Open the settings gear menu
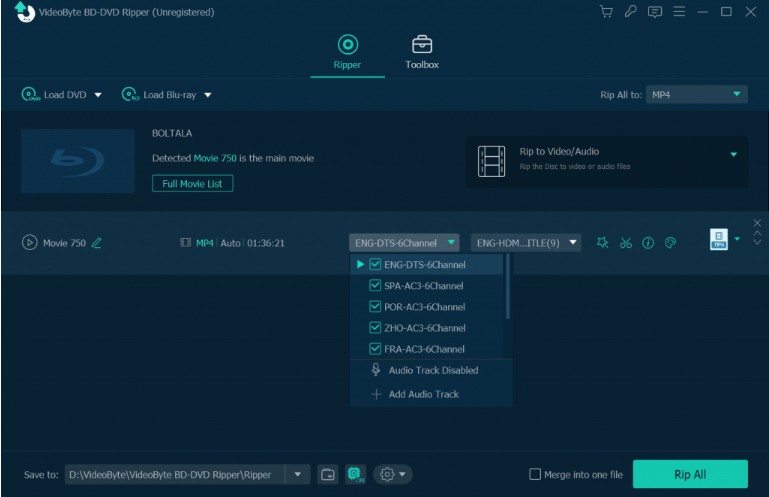769x497 pixels. tap(393, 474)
